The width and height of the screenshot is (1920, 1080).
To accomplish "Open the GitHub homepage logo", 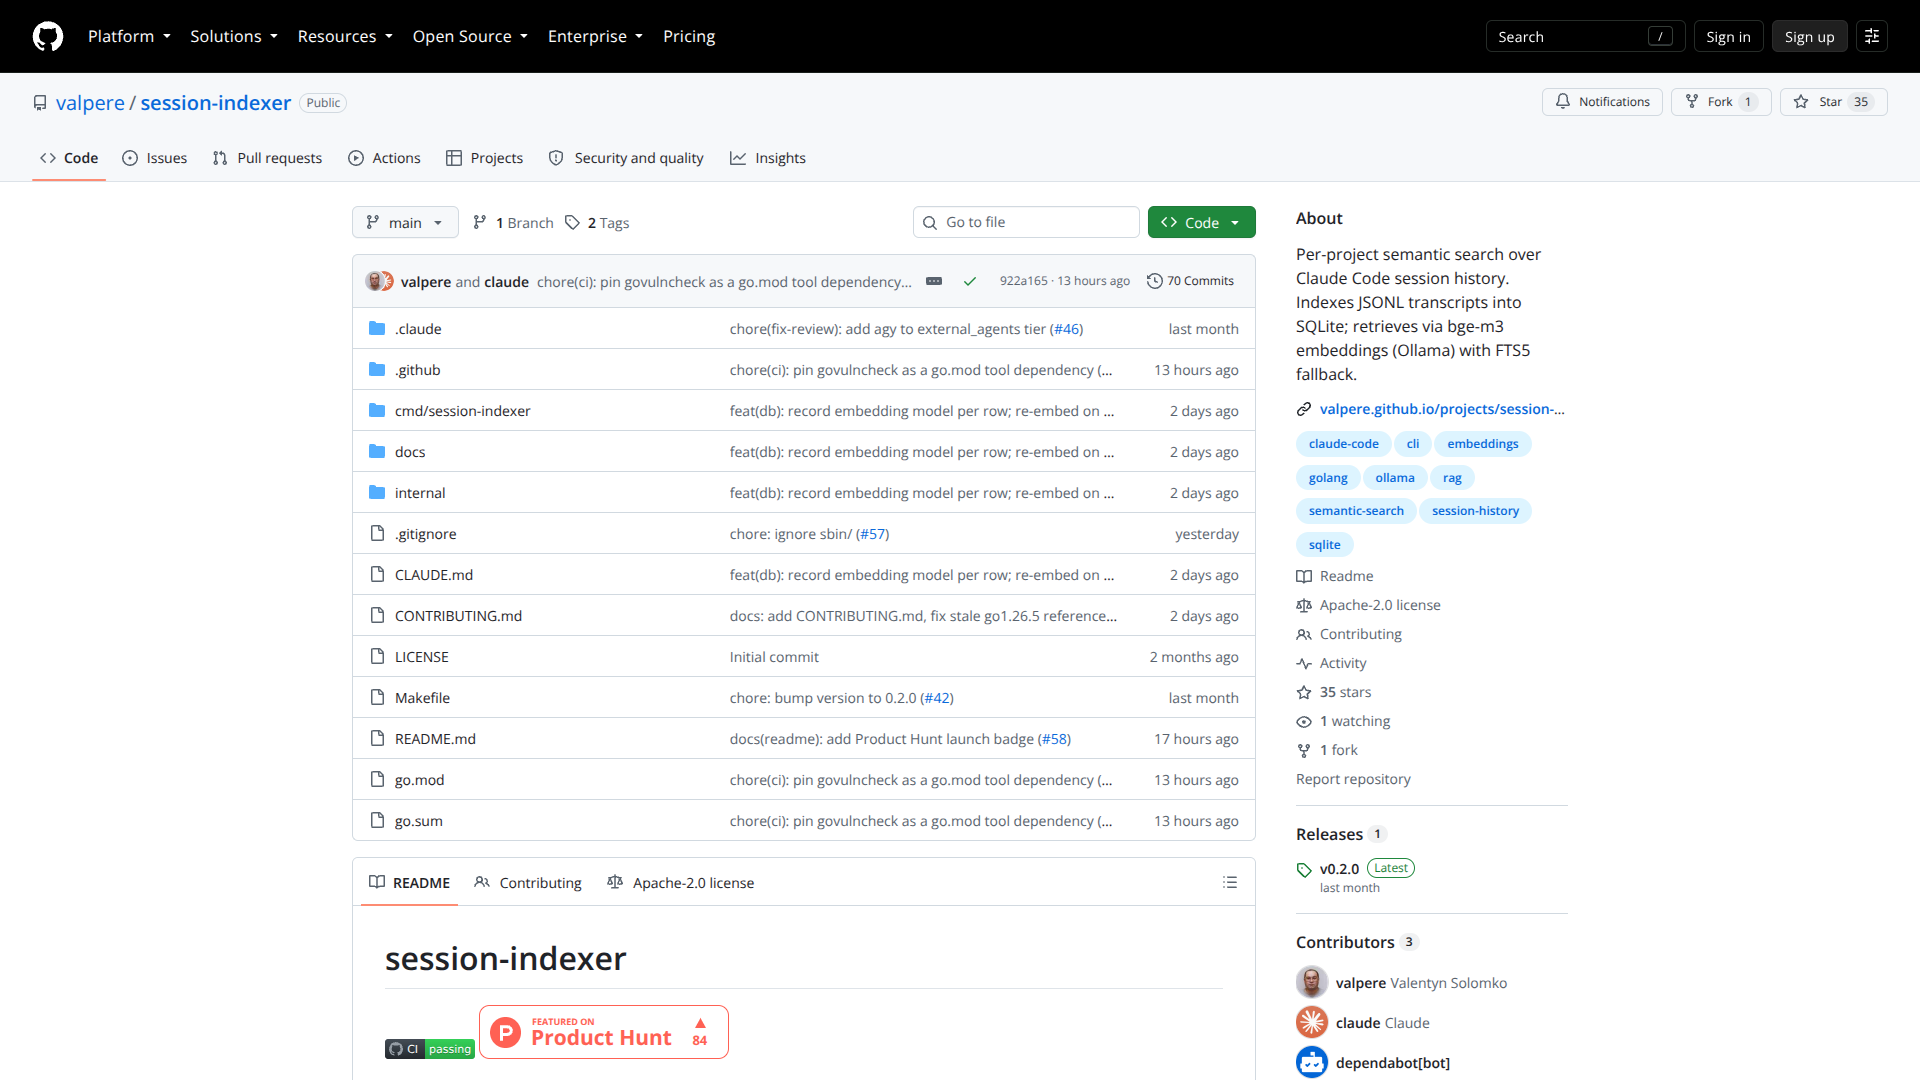I will coord(48,36).
